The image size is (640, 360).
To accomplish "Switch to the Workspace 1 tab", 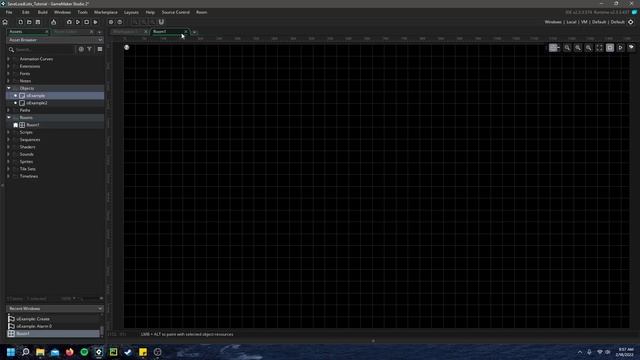I will point(126,31).
